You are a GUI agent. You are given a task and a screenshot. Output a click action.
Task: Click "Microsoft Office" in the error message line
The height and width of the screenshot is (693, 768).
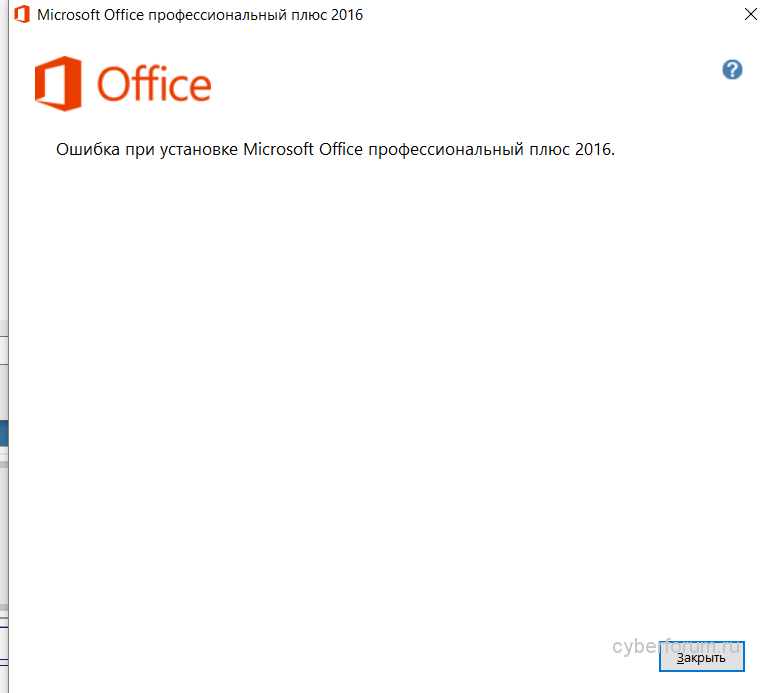coord(303,150)
